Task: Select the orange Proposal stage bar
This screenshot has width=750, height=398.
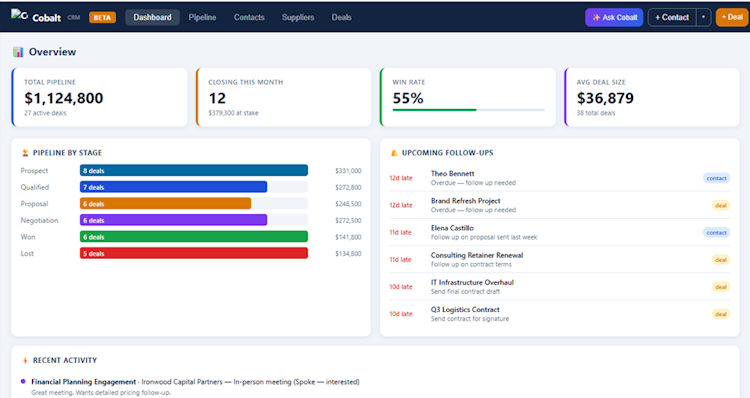Action: tap(165, 204)
